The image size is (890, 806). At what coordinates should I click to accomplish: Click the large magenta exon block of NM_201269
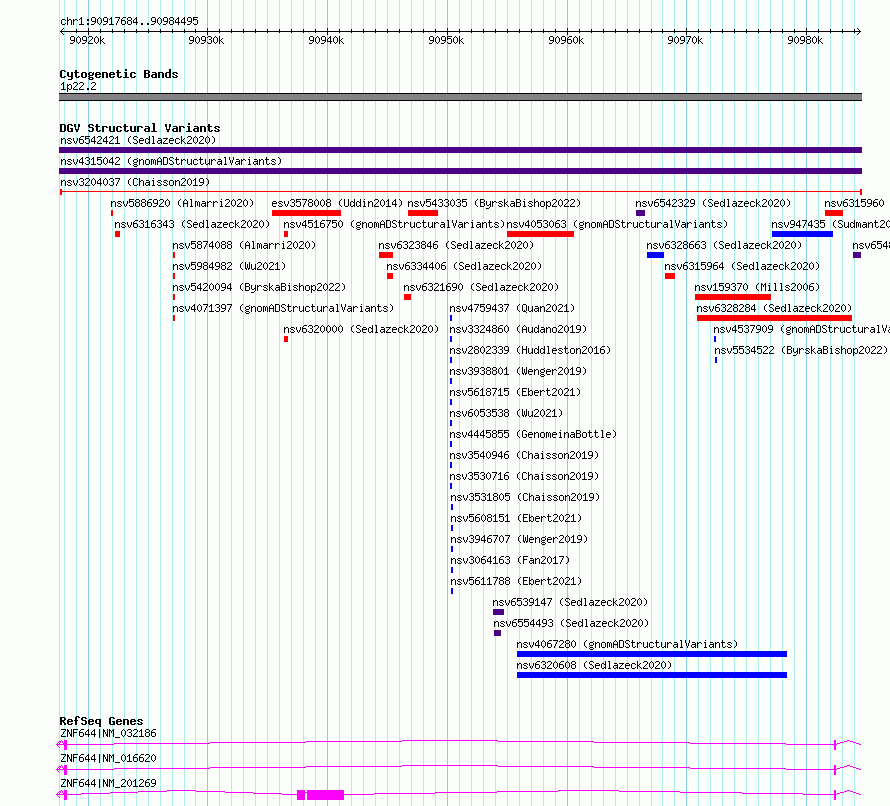point(325,795)
